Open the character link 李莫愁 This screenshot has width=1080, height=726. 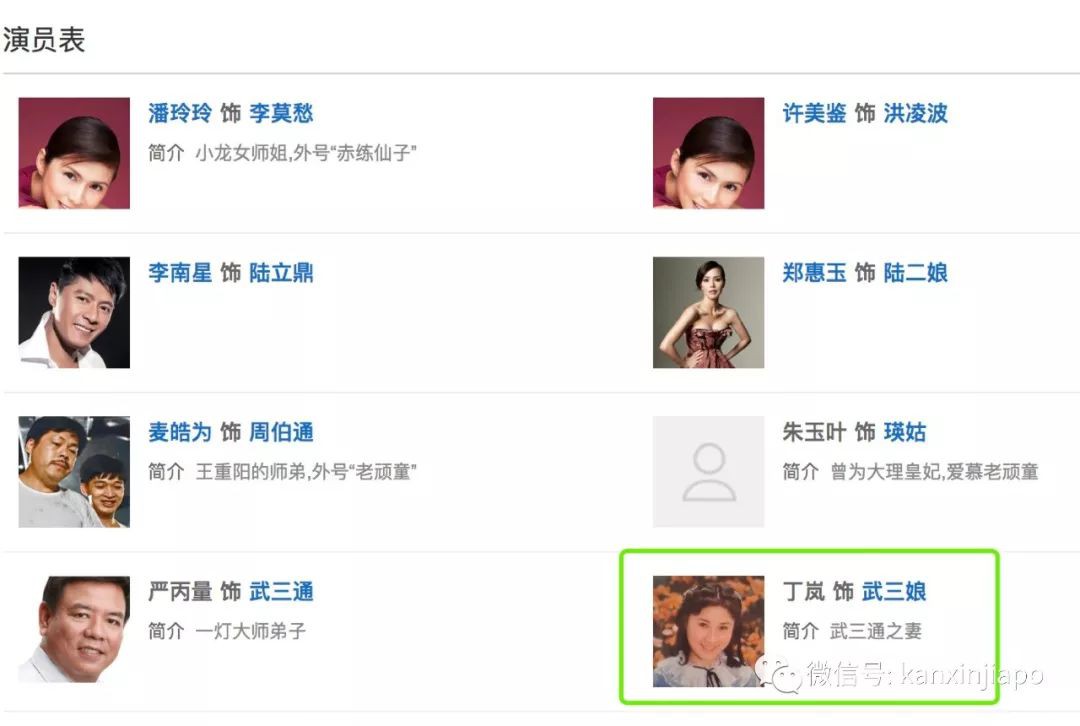(x=281, y=114)
